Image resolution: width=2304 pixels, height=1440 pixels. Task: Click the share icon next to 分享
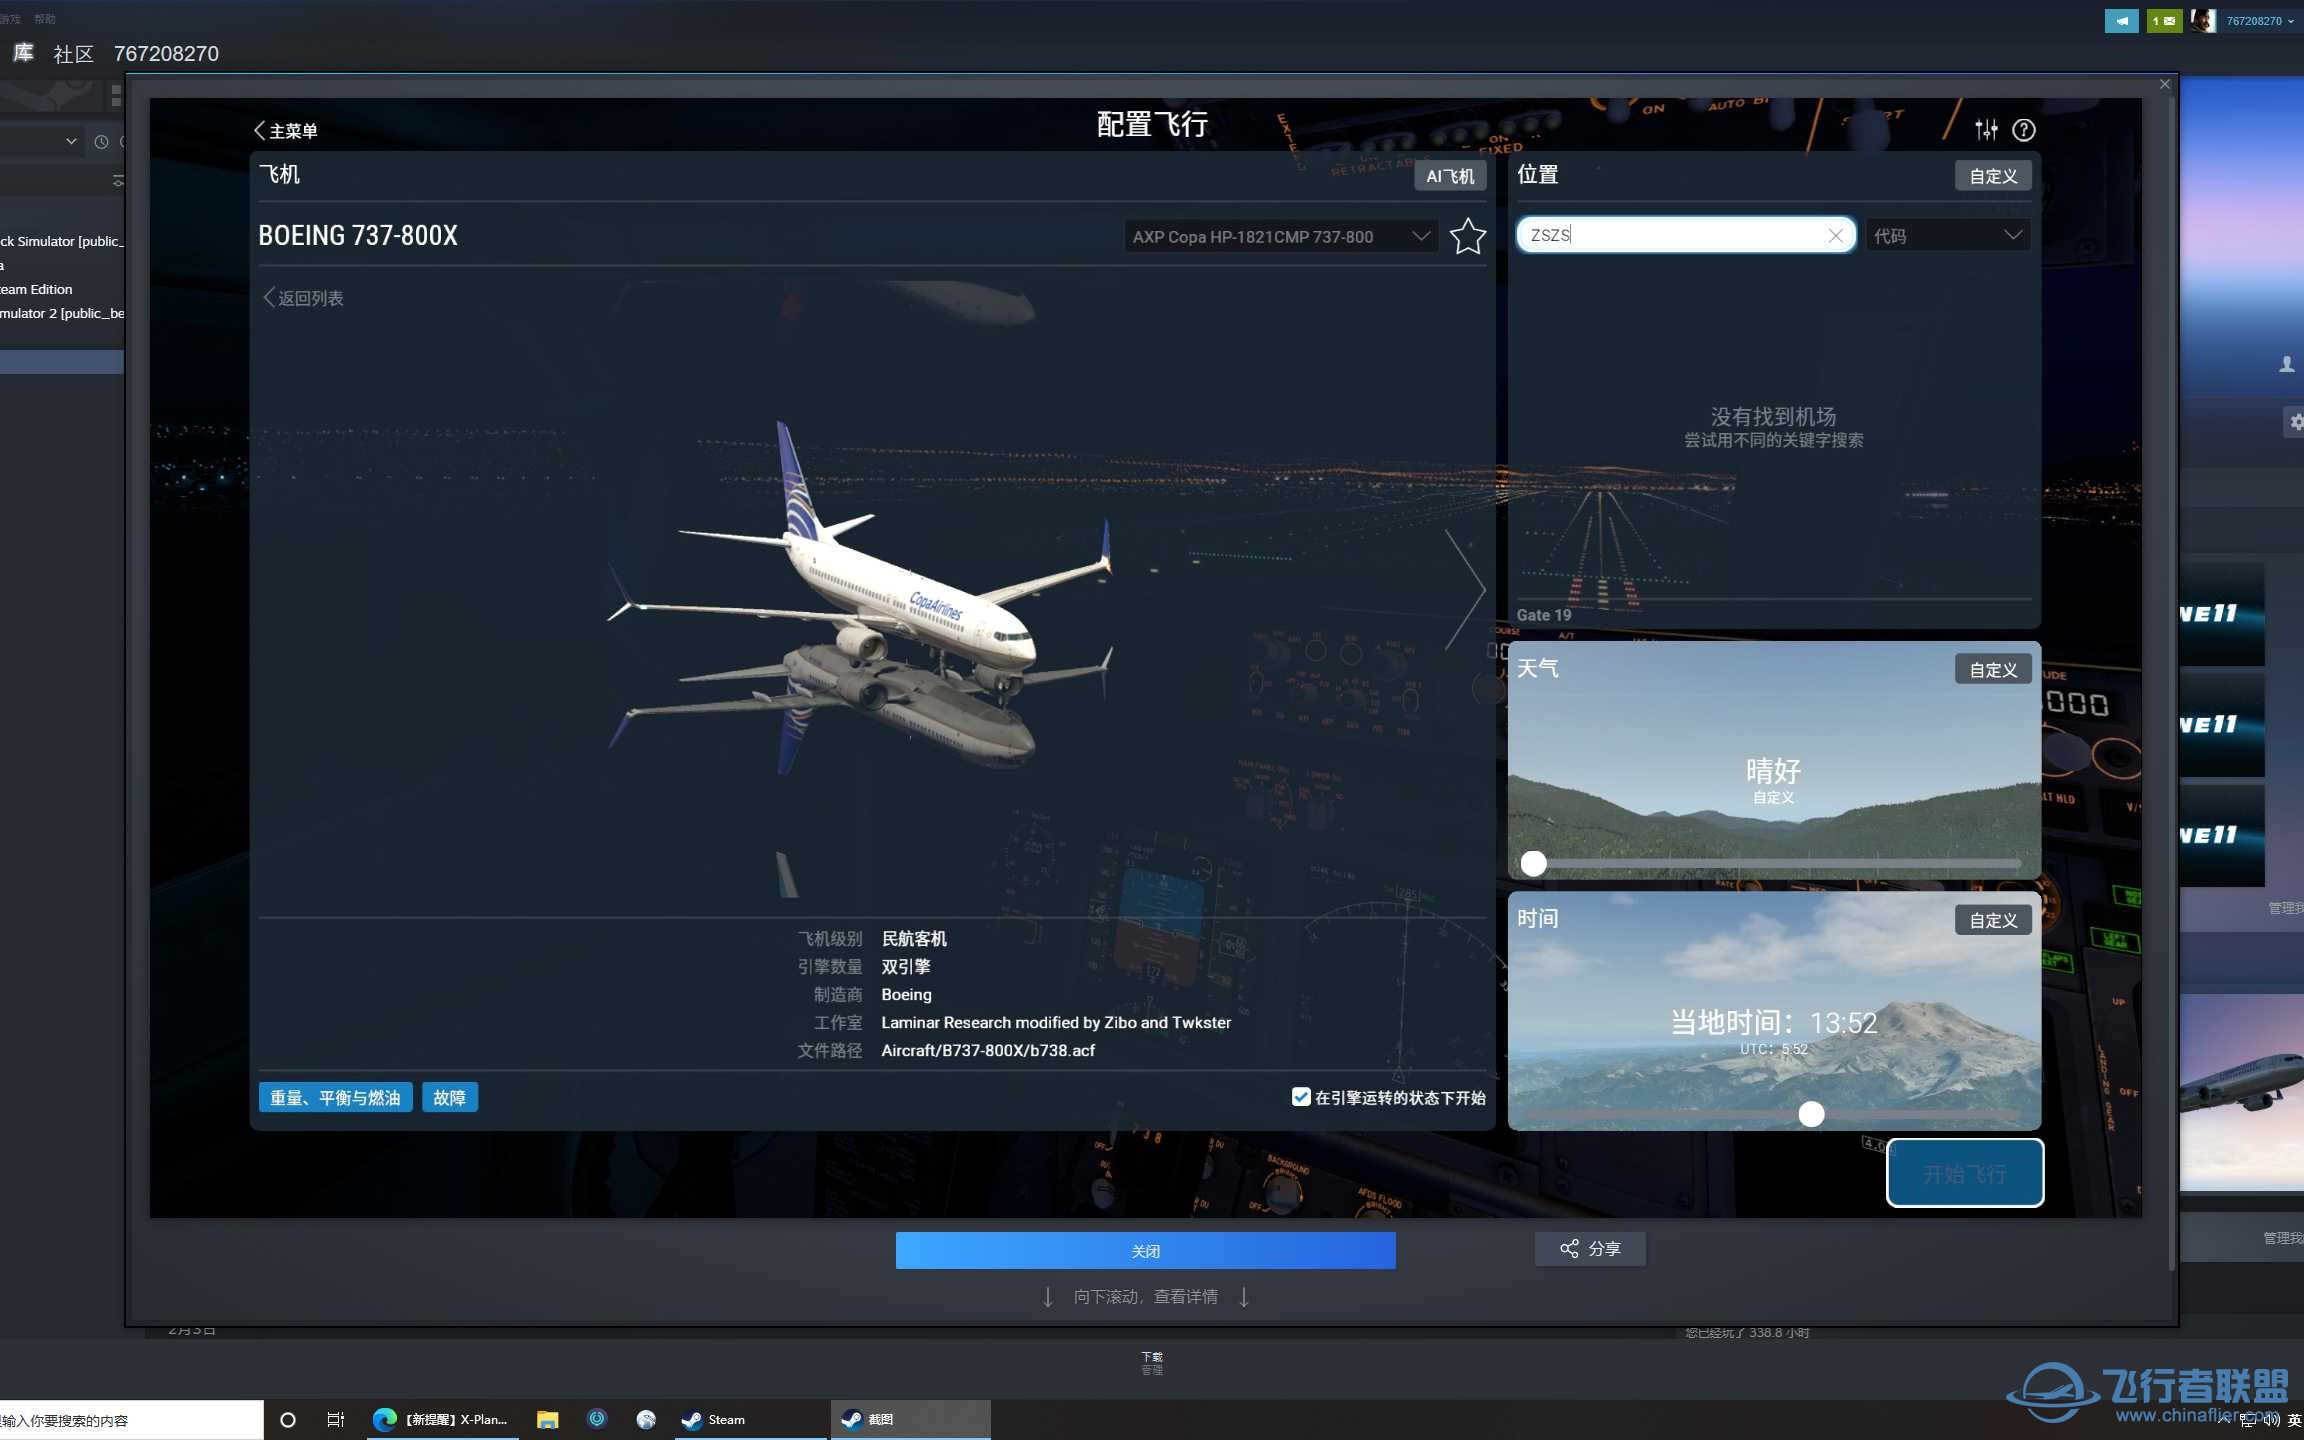click(x=1569, y=1248)
